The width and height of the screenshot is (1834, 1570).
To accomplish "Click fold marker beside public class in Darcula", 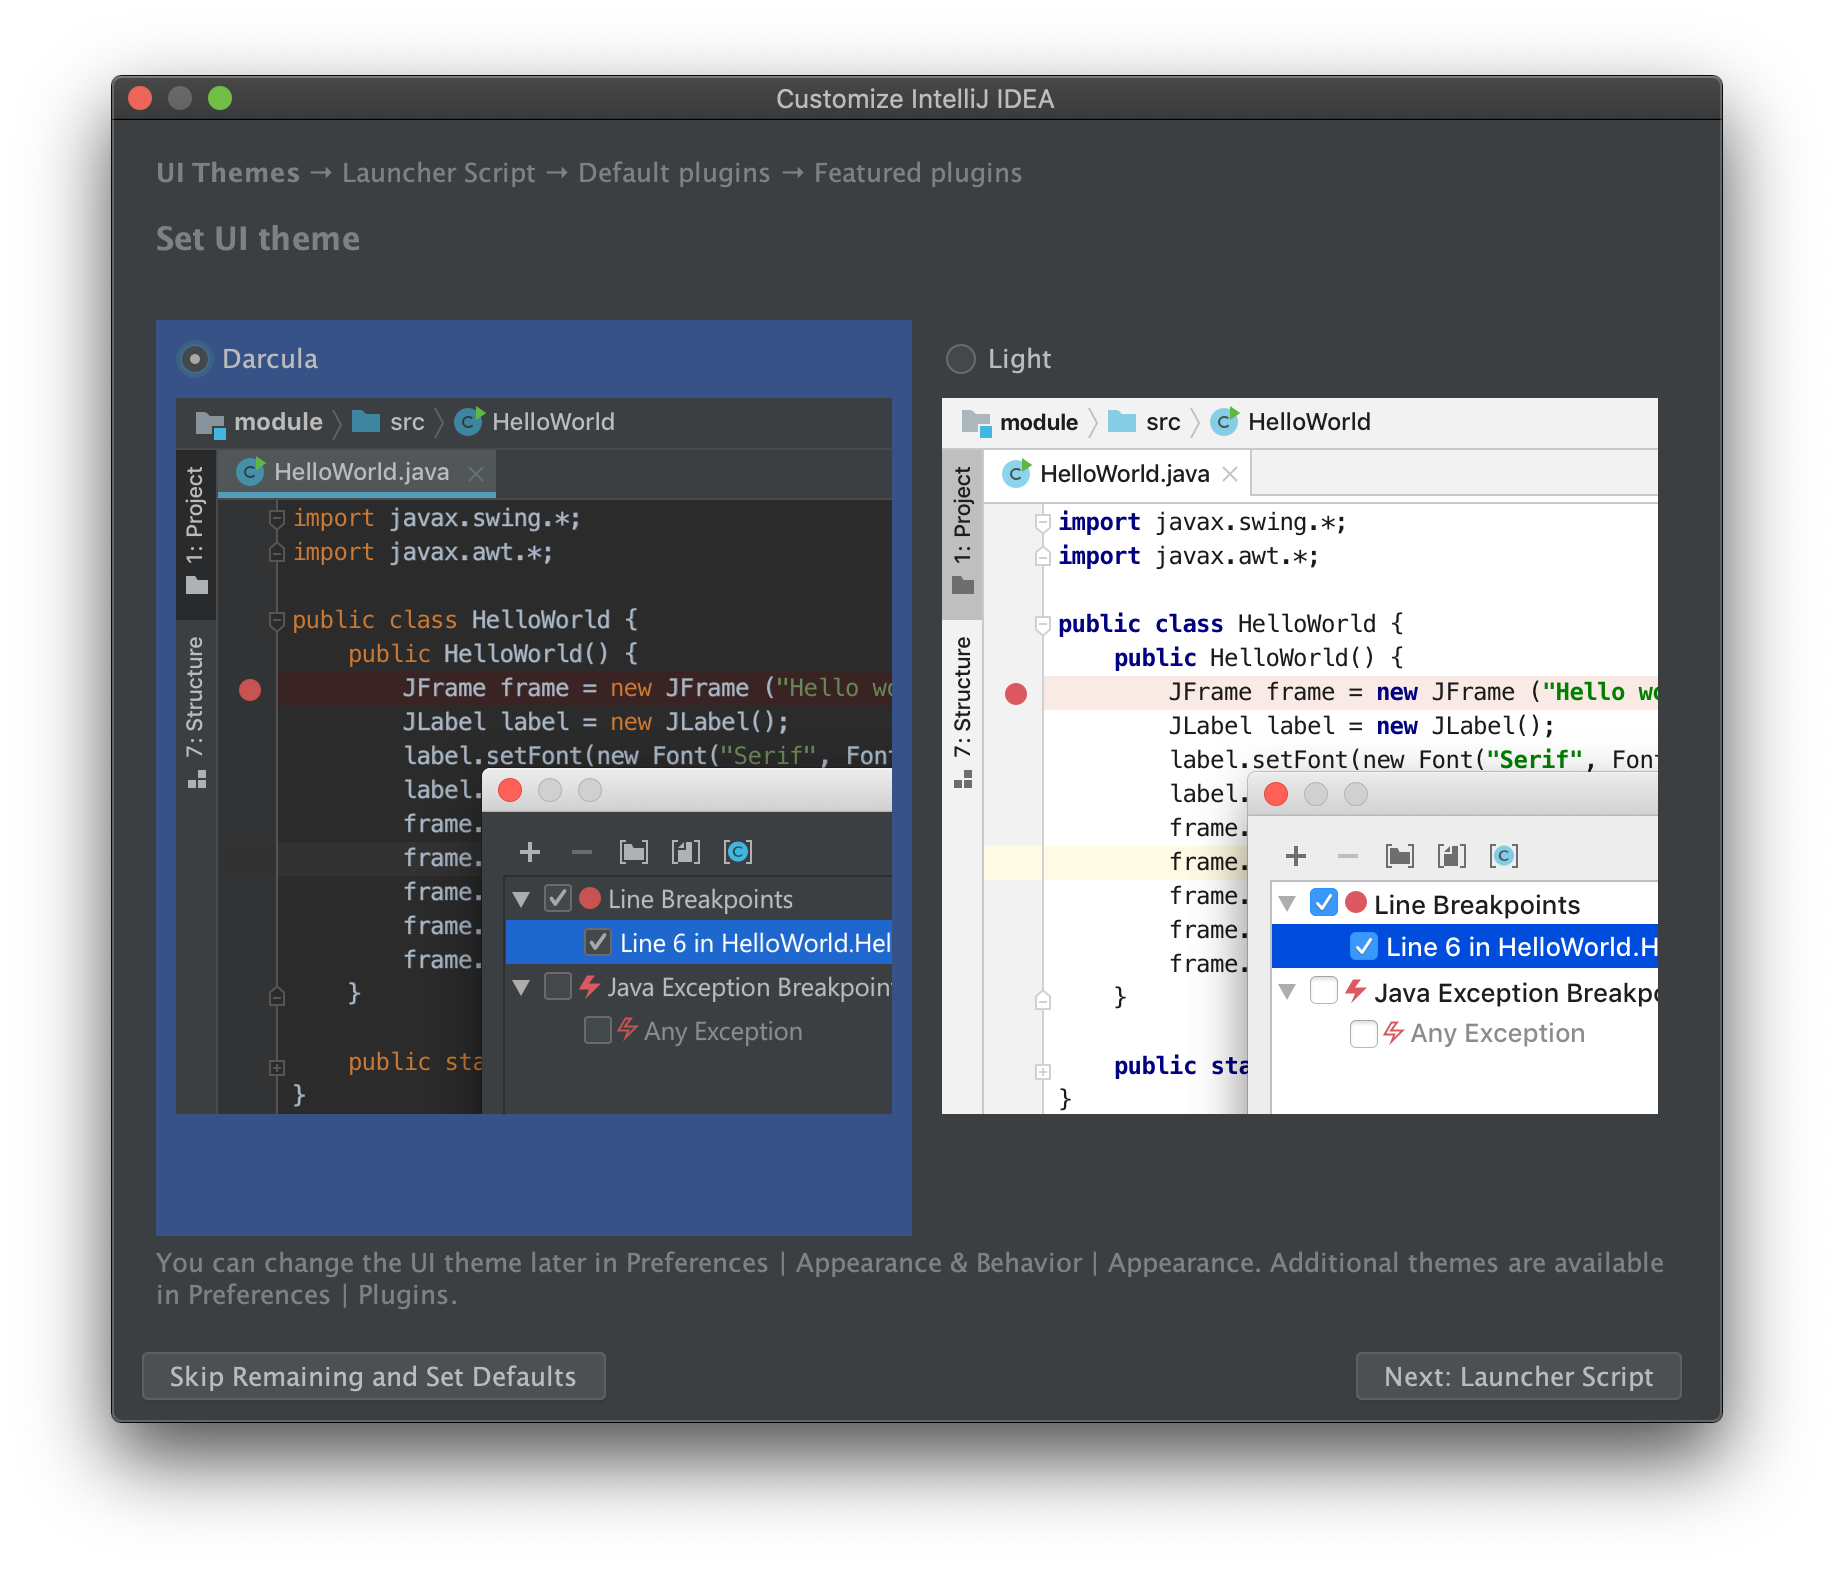I will (x=277, y=621).
